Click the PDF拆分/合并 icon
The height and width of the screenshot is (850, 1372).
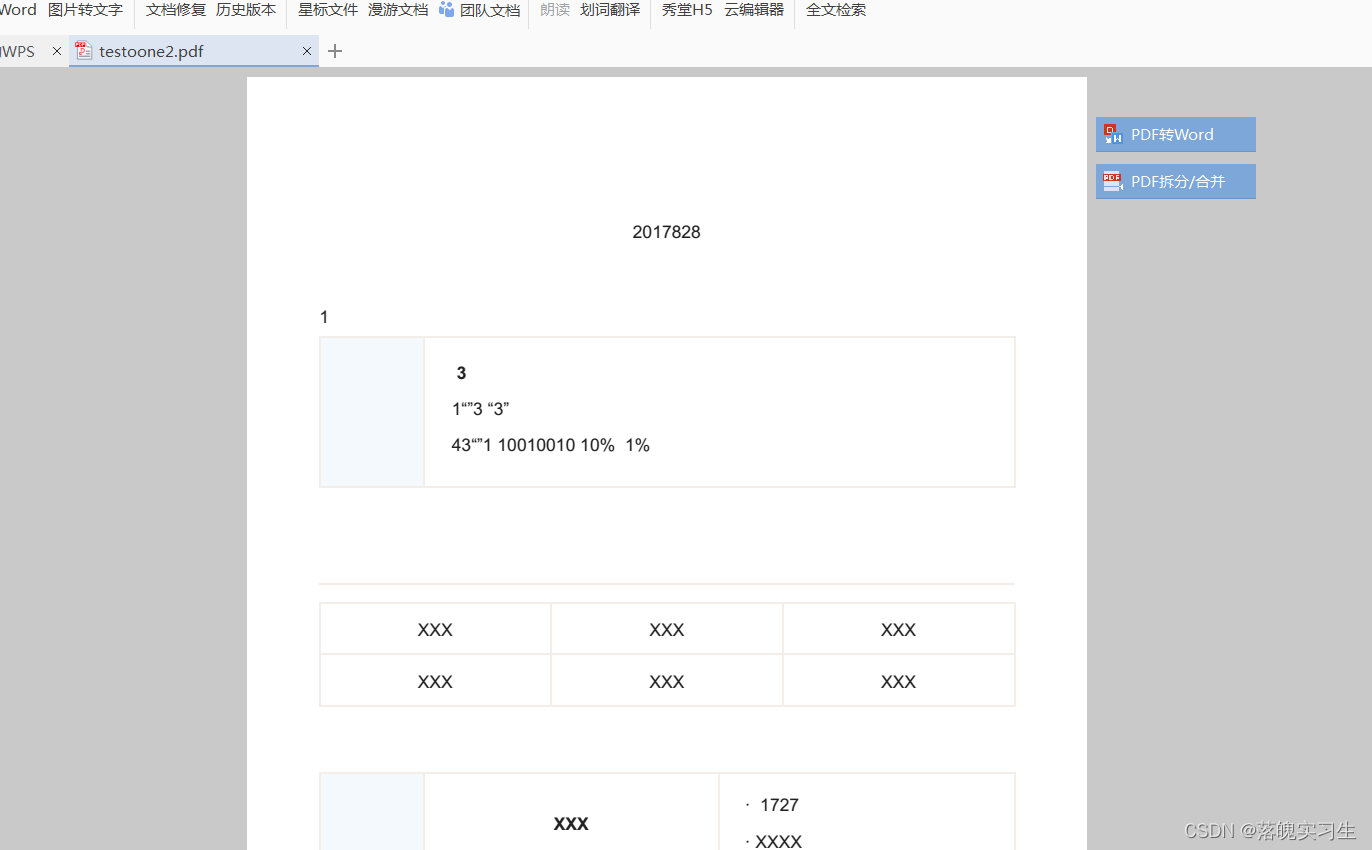(1113, 181)
